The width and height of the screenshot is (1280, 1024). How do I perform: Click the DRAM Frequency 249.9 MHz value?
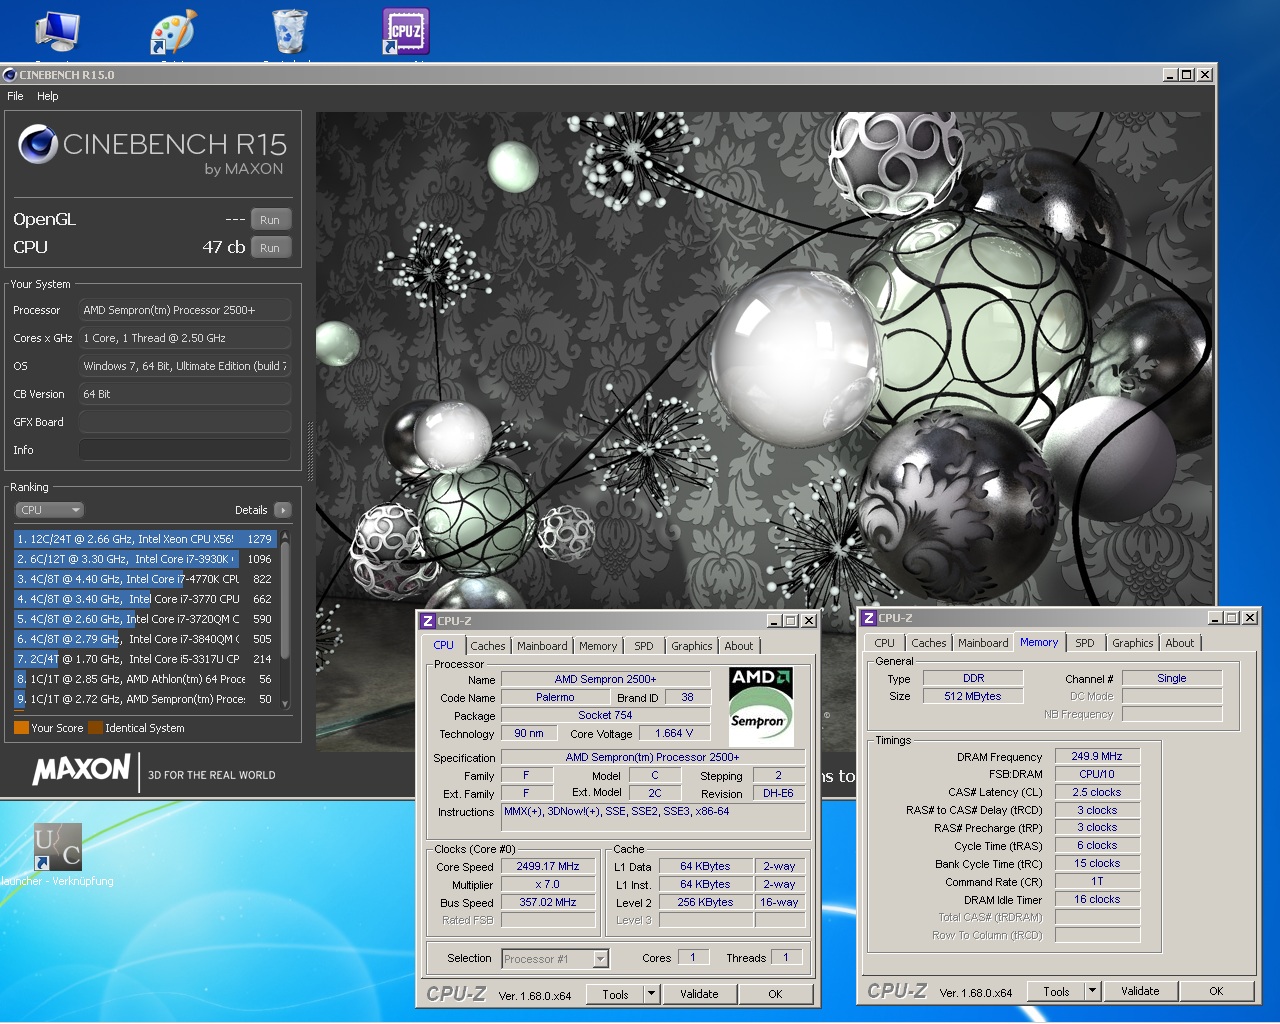tap(1097, 757)
